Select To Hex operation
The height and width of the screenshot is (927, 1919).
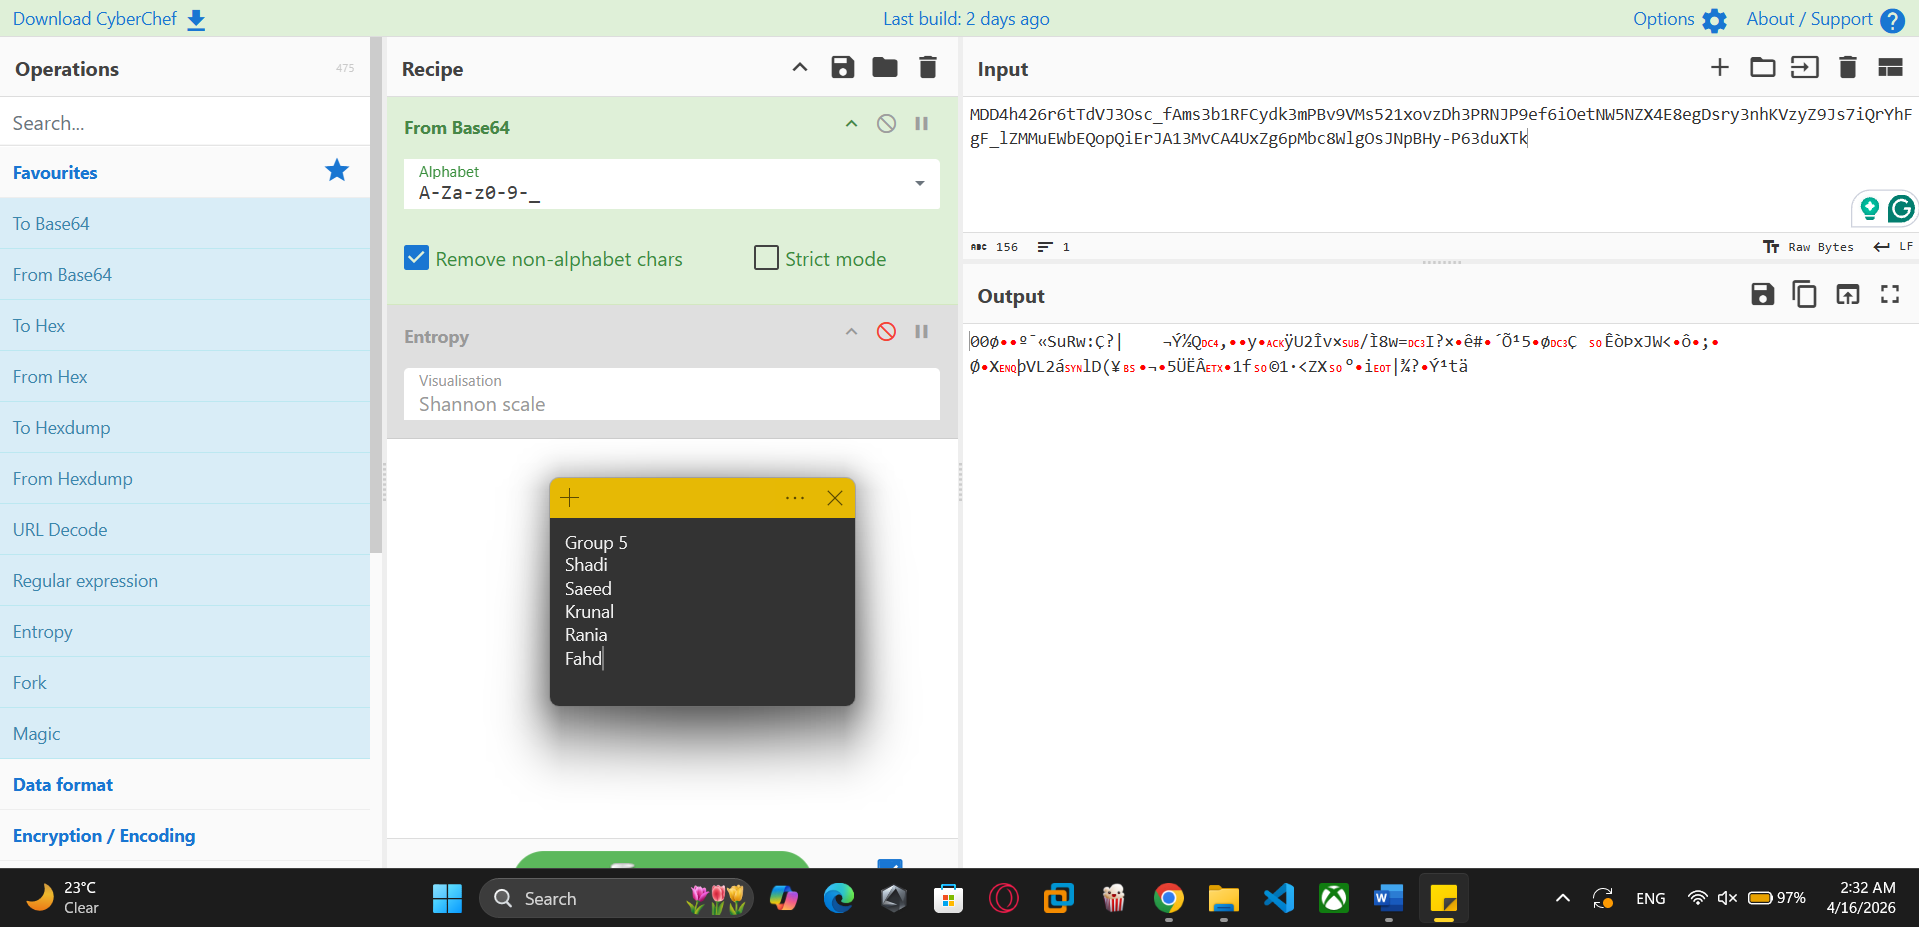(185, 326)
